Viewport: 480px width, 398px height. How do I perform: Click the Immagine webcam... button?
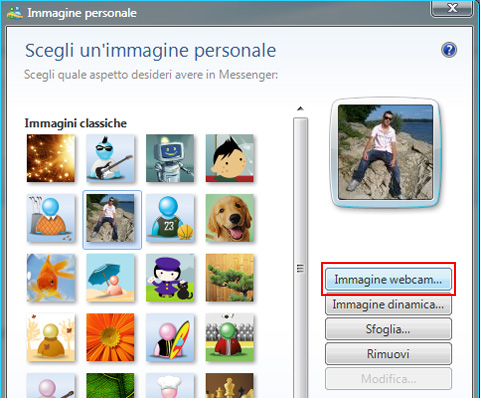click(388, 279)
